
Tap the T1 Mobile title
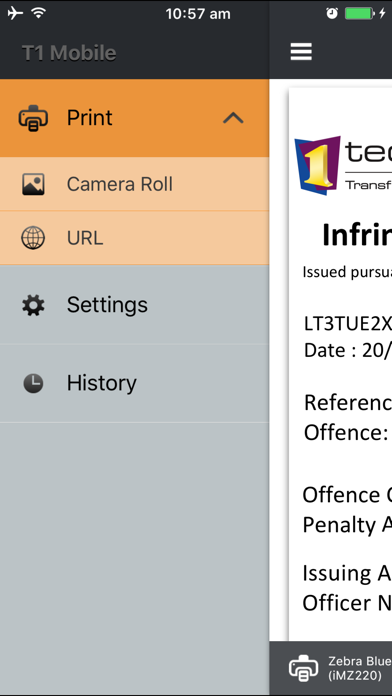point(69,53)
